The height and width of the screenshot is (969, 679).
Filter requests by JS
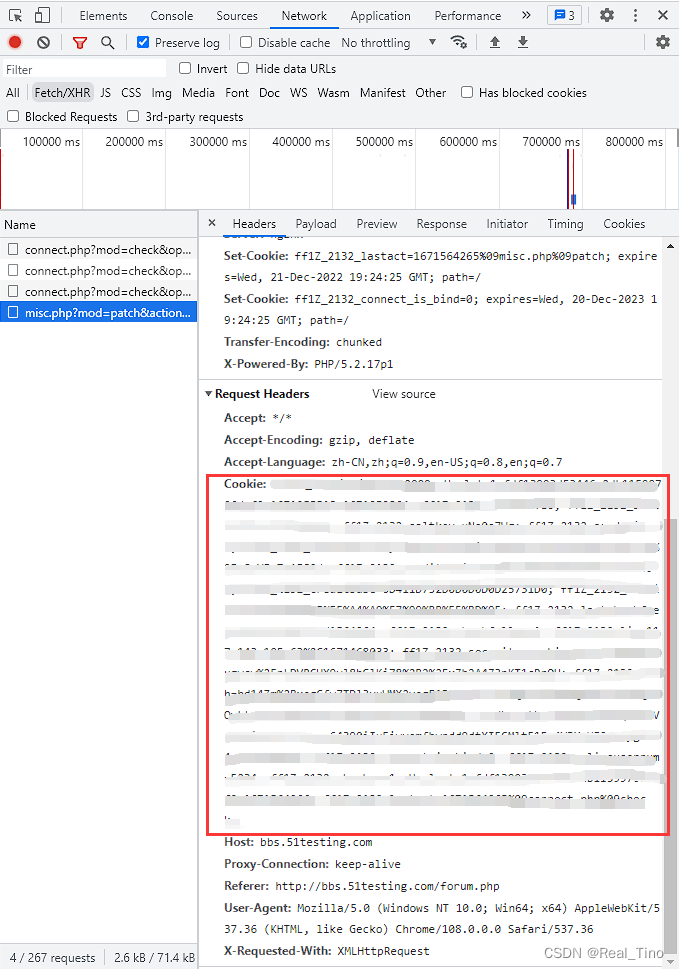pos(106,93)
